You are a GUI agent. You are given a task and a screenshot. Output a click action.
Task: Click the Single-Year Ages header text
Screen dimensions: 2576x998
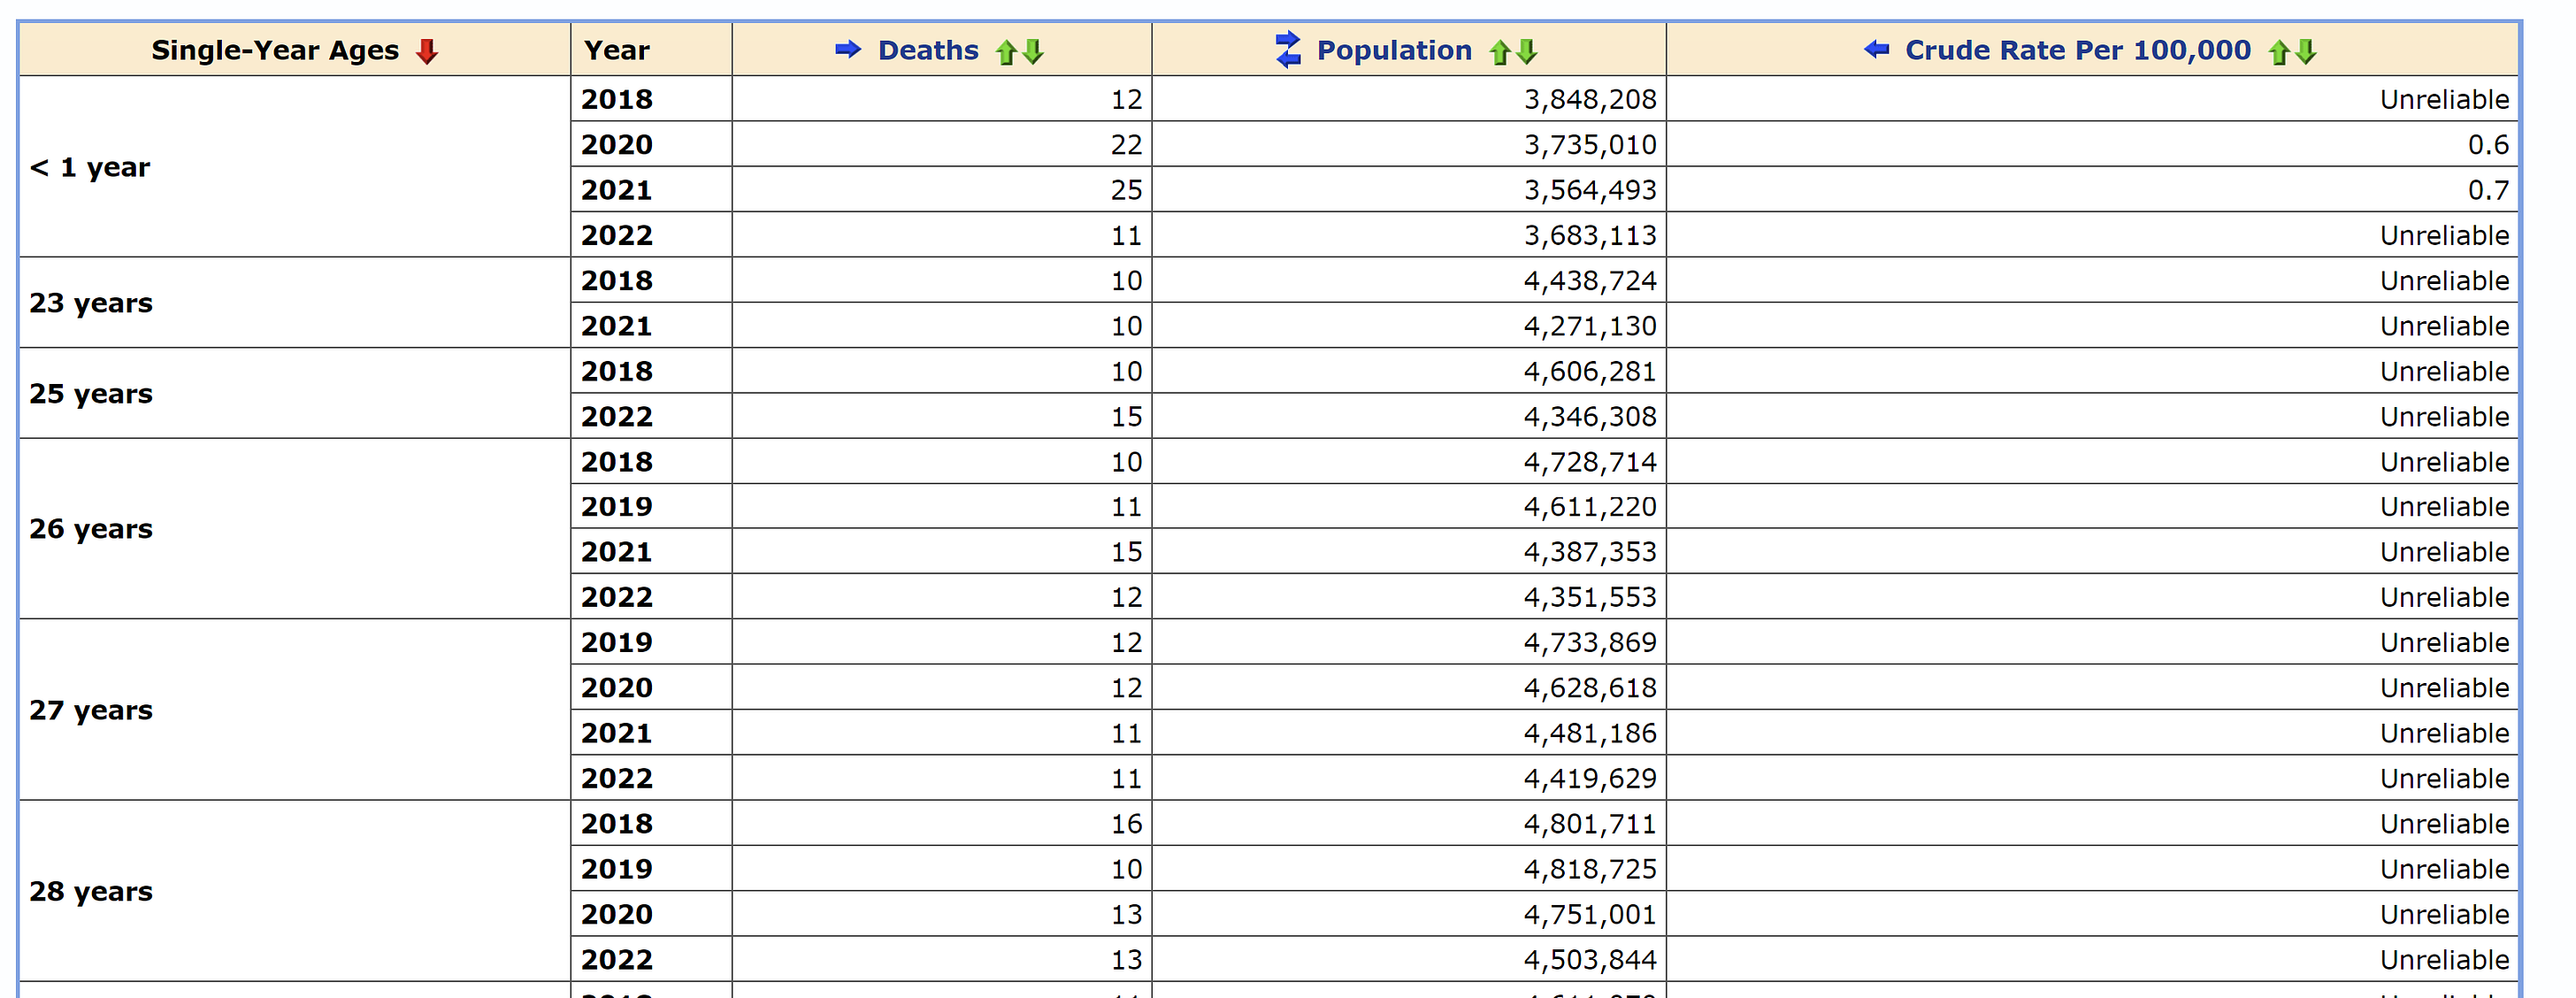[x=275, y=50]
